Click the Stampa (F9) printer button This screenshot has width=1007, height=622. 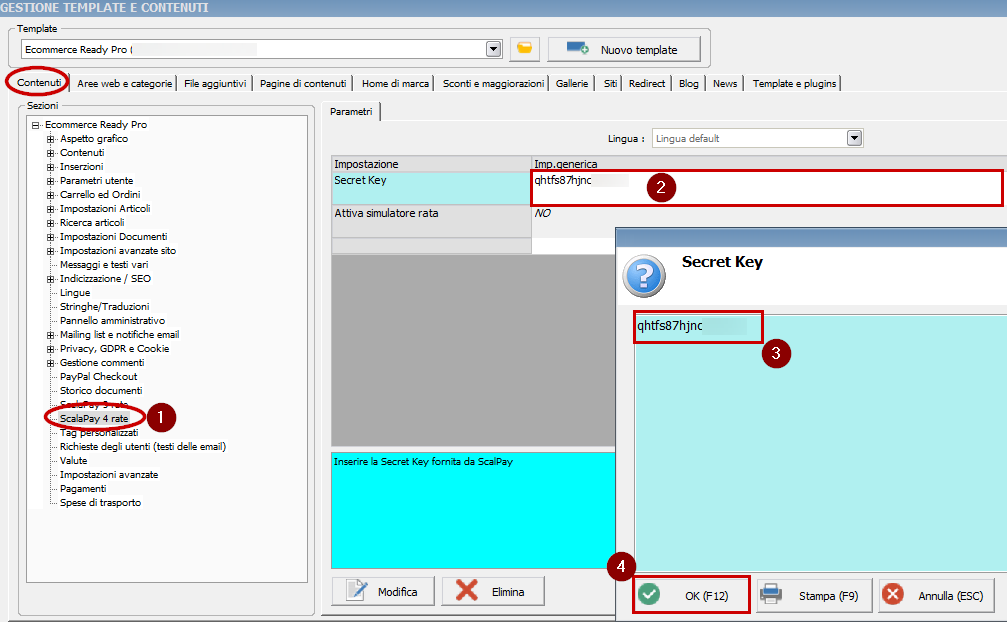pyautogui.click(x=814, y=595)
